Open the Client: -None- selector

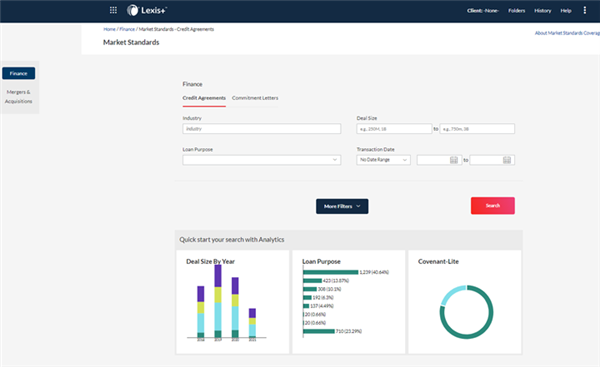(483, 11)
